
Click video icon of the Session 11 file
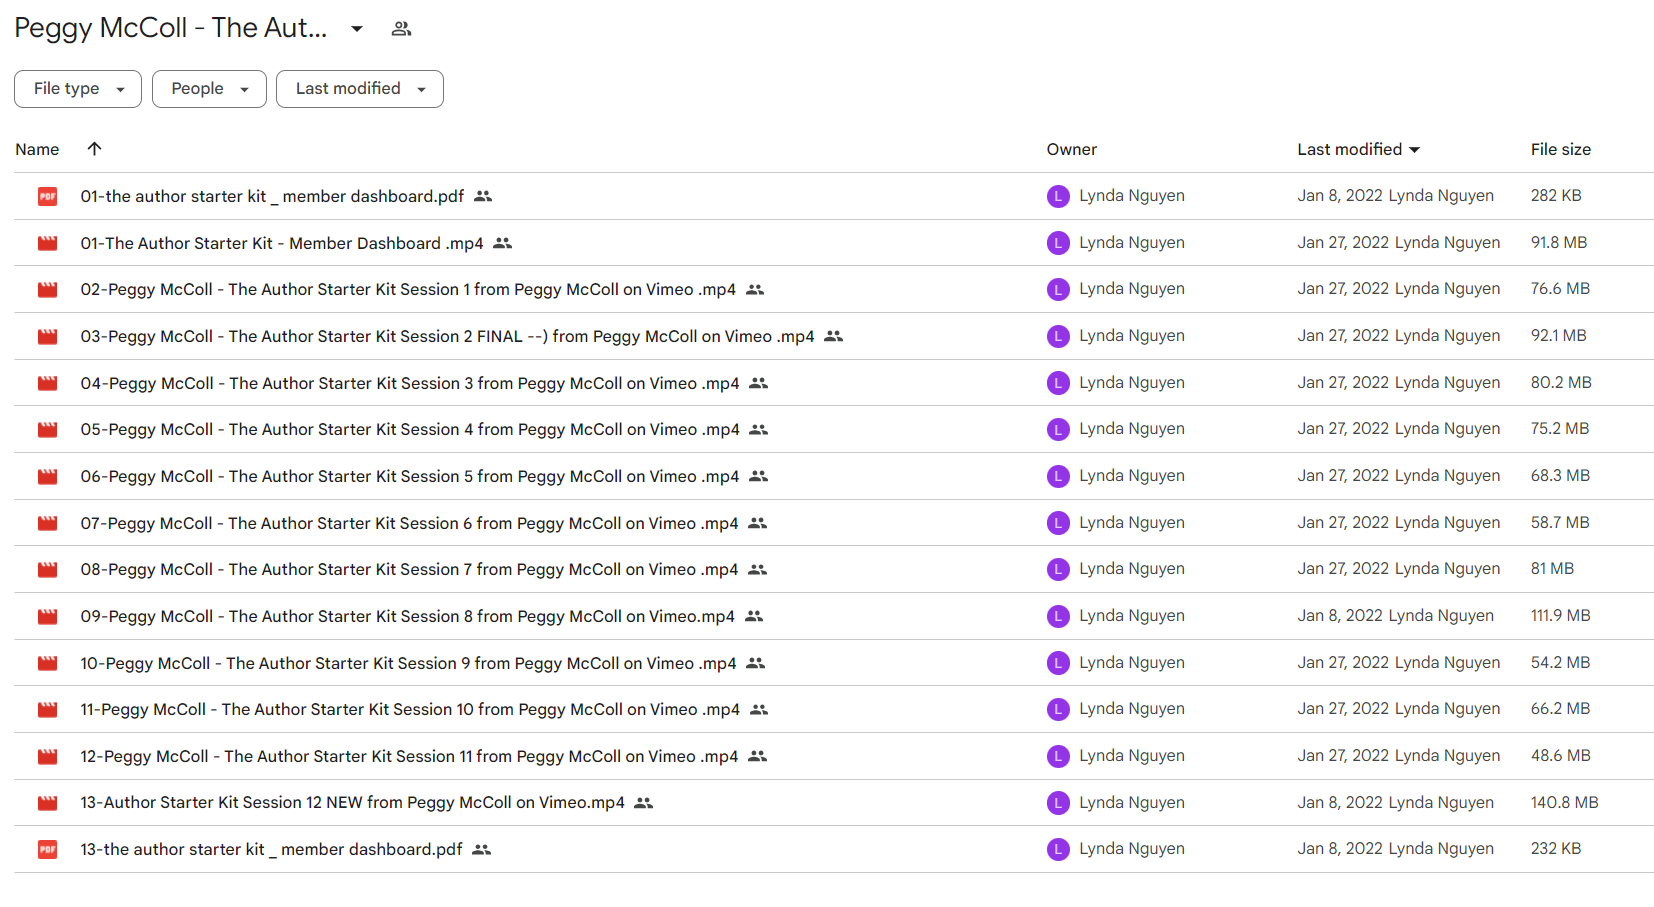tap(47, 756)
